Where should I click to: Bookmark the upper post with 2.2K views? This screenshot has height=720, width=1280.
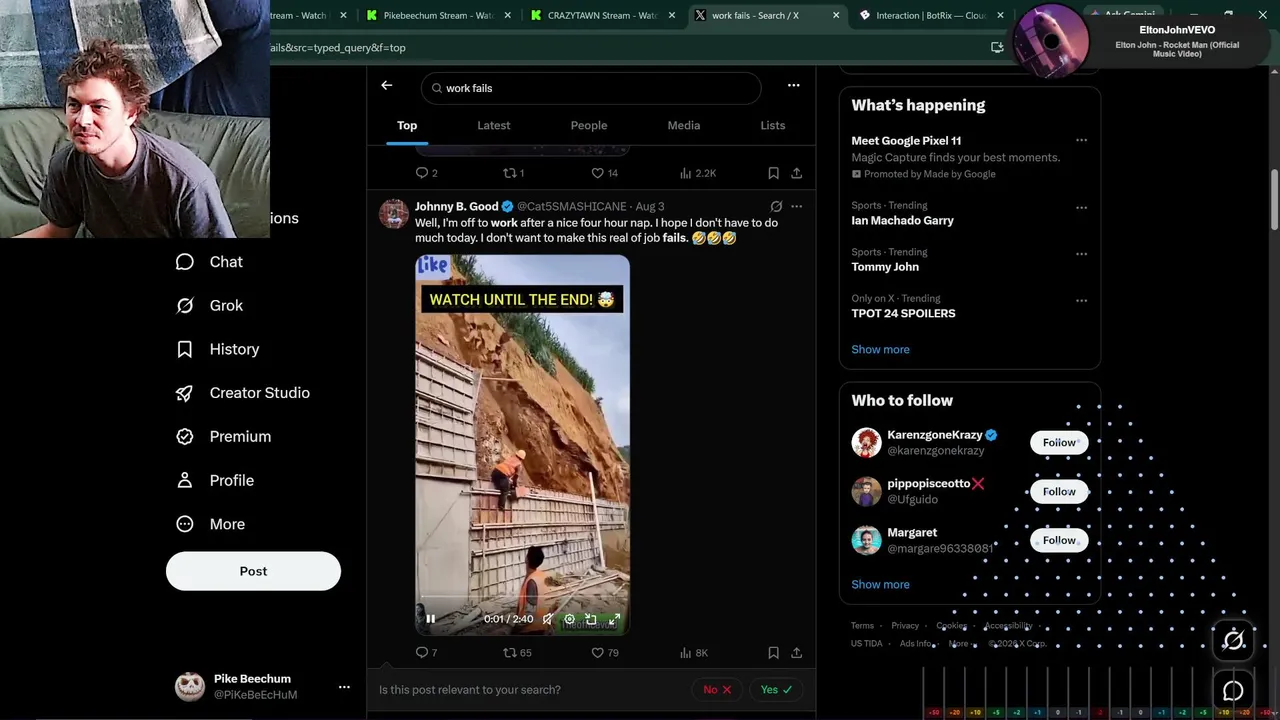point(773,173)
